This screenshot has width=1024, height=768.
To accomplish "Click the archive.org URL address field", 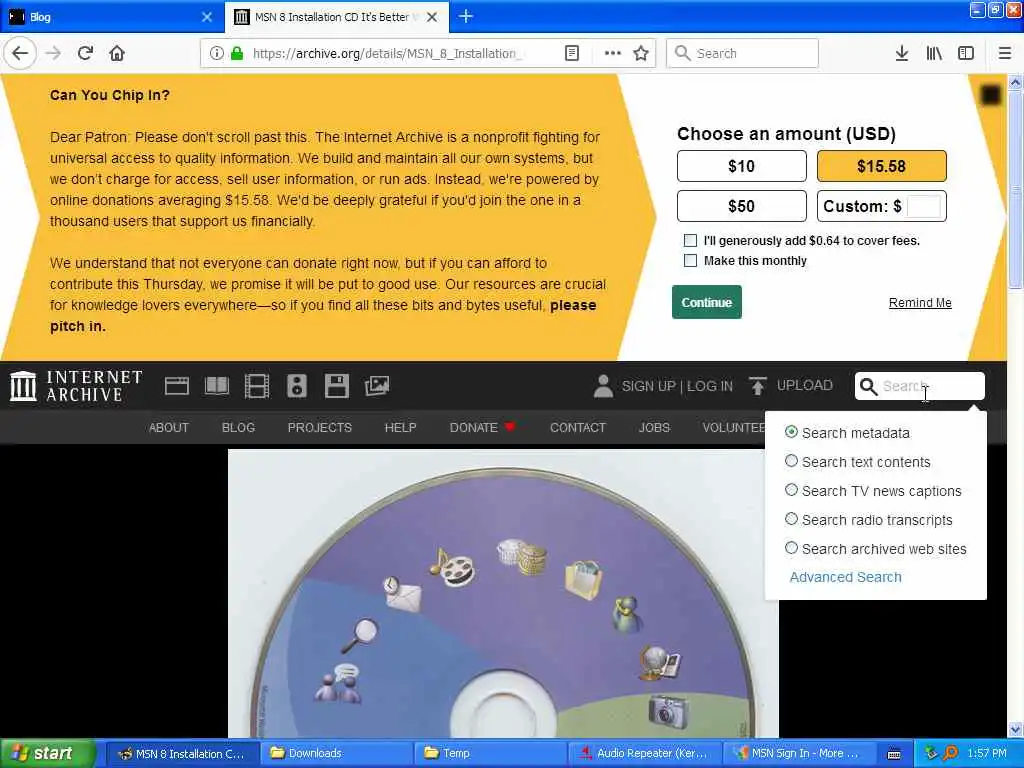I will (389, 54).
